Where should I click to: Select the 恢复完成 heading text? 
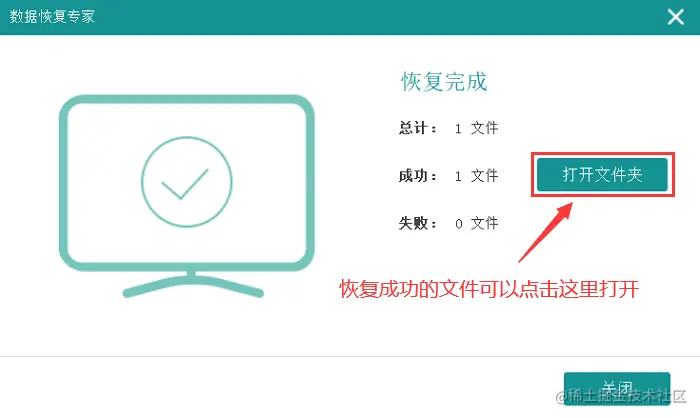click(444, 82)
